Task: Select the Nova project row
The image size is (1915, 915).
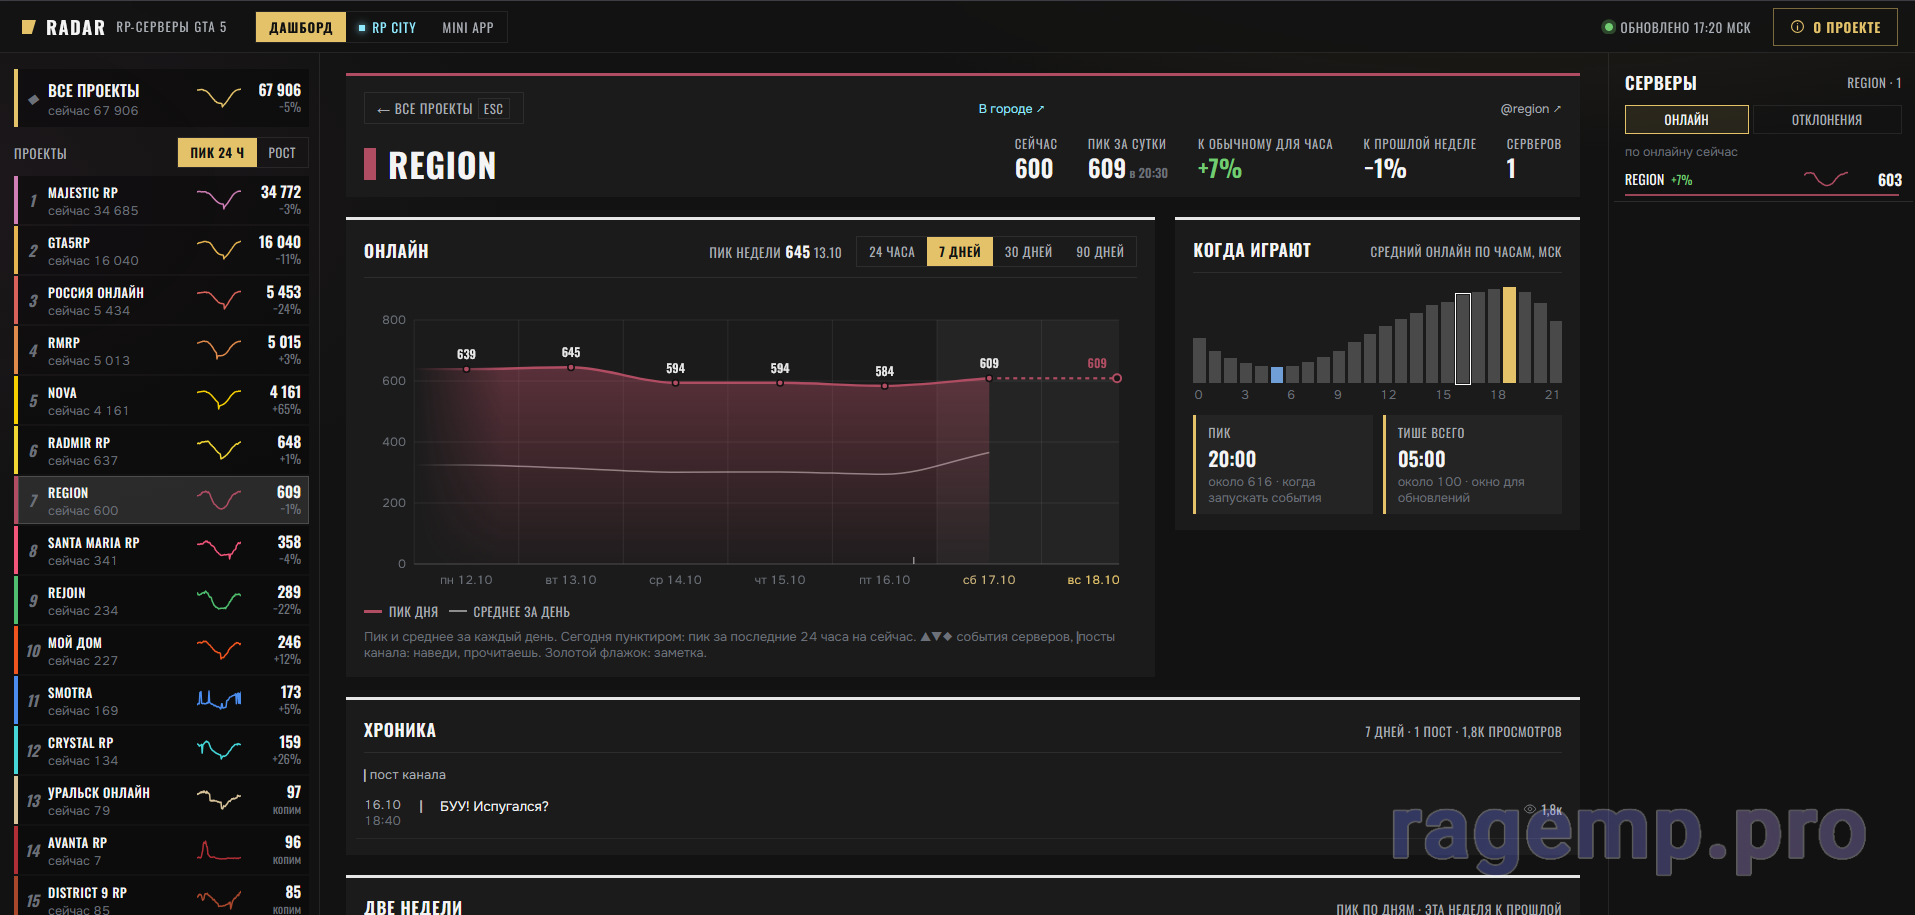Action: tap(162, 400)
